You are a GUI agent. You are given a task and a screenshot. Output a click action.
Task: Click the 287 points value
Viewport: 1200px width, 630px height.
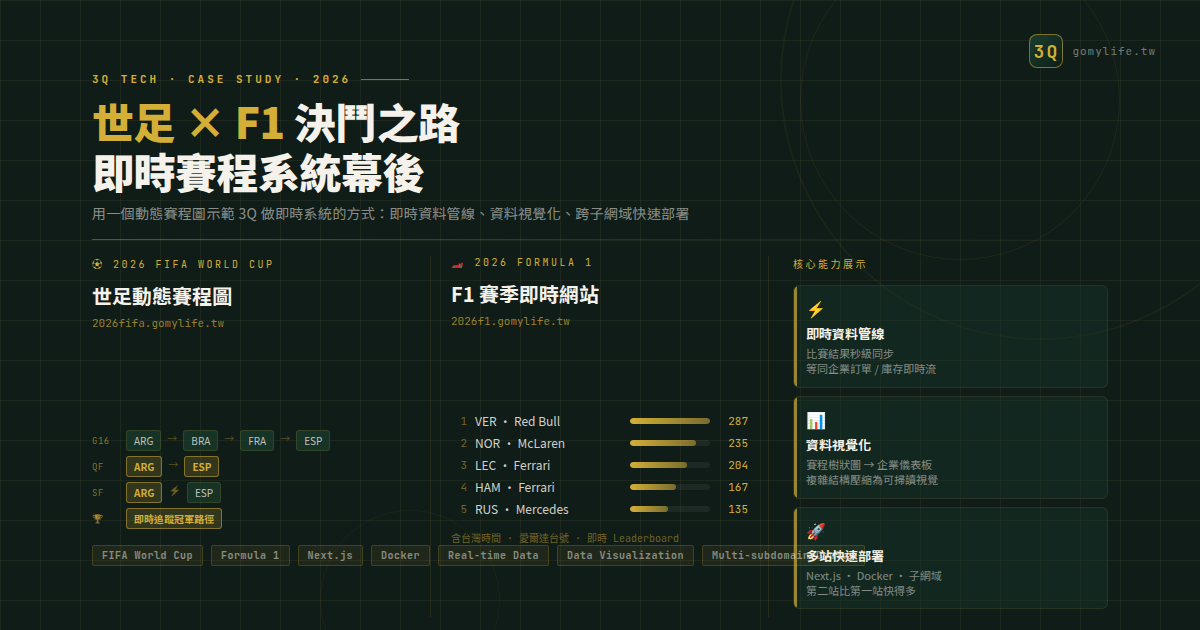coord(738,421)
